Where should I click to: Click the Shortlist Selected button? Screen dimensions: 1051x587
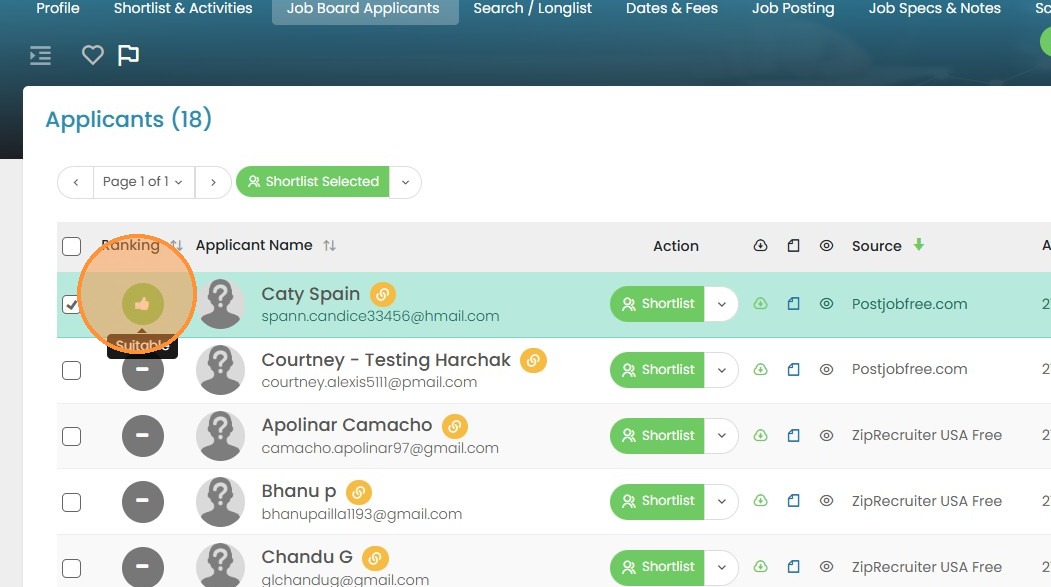(313, 182)
